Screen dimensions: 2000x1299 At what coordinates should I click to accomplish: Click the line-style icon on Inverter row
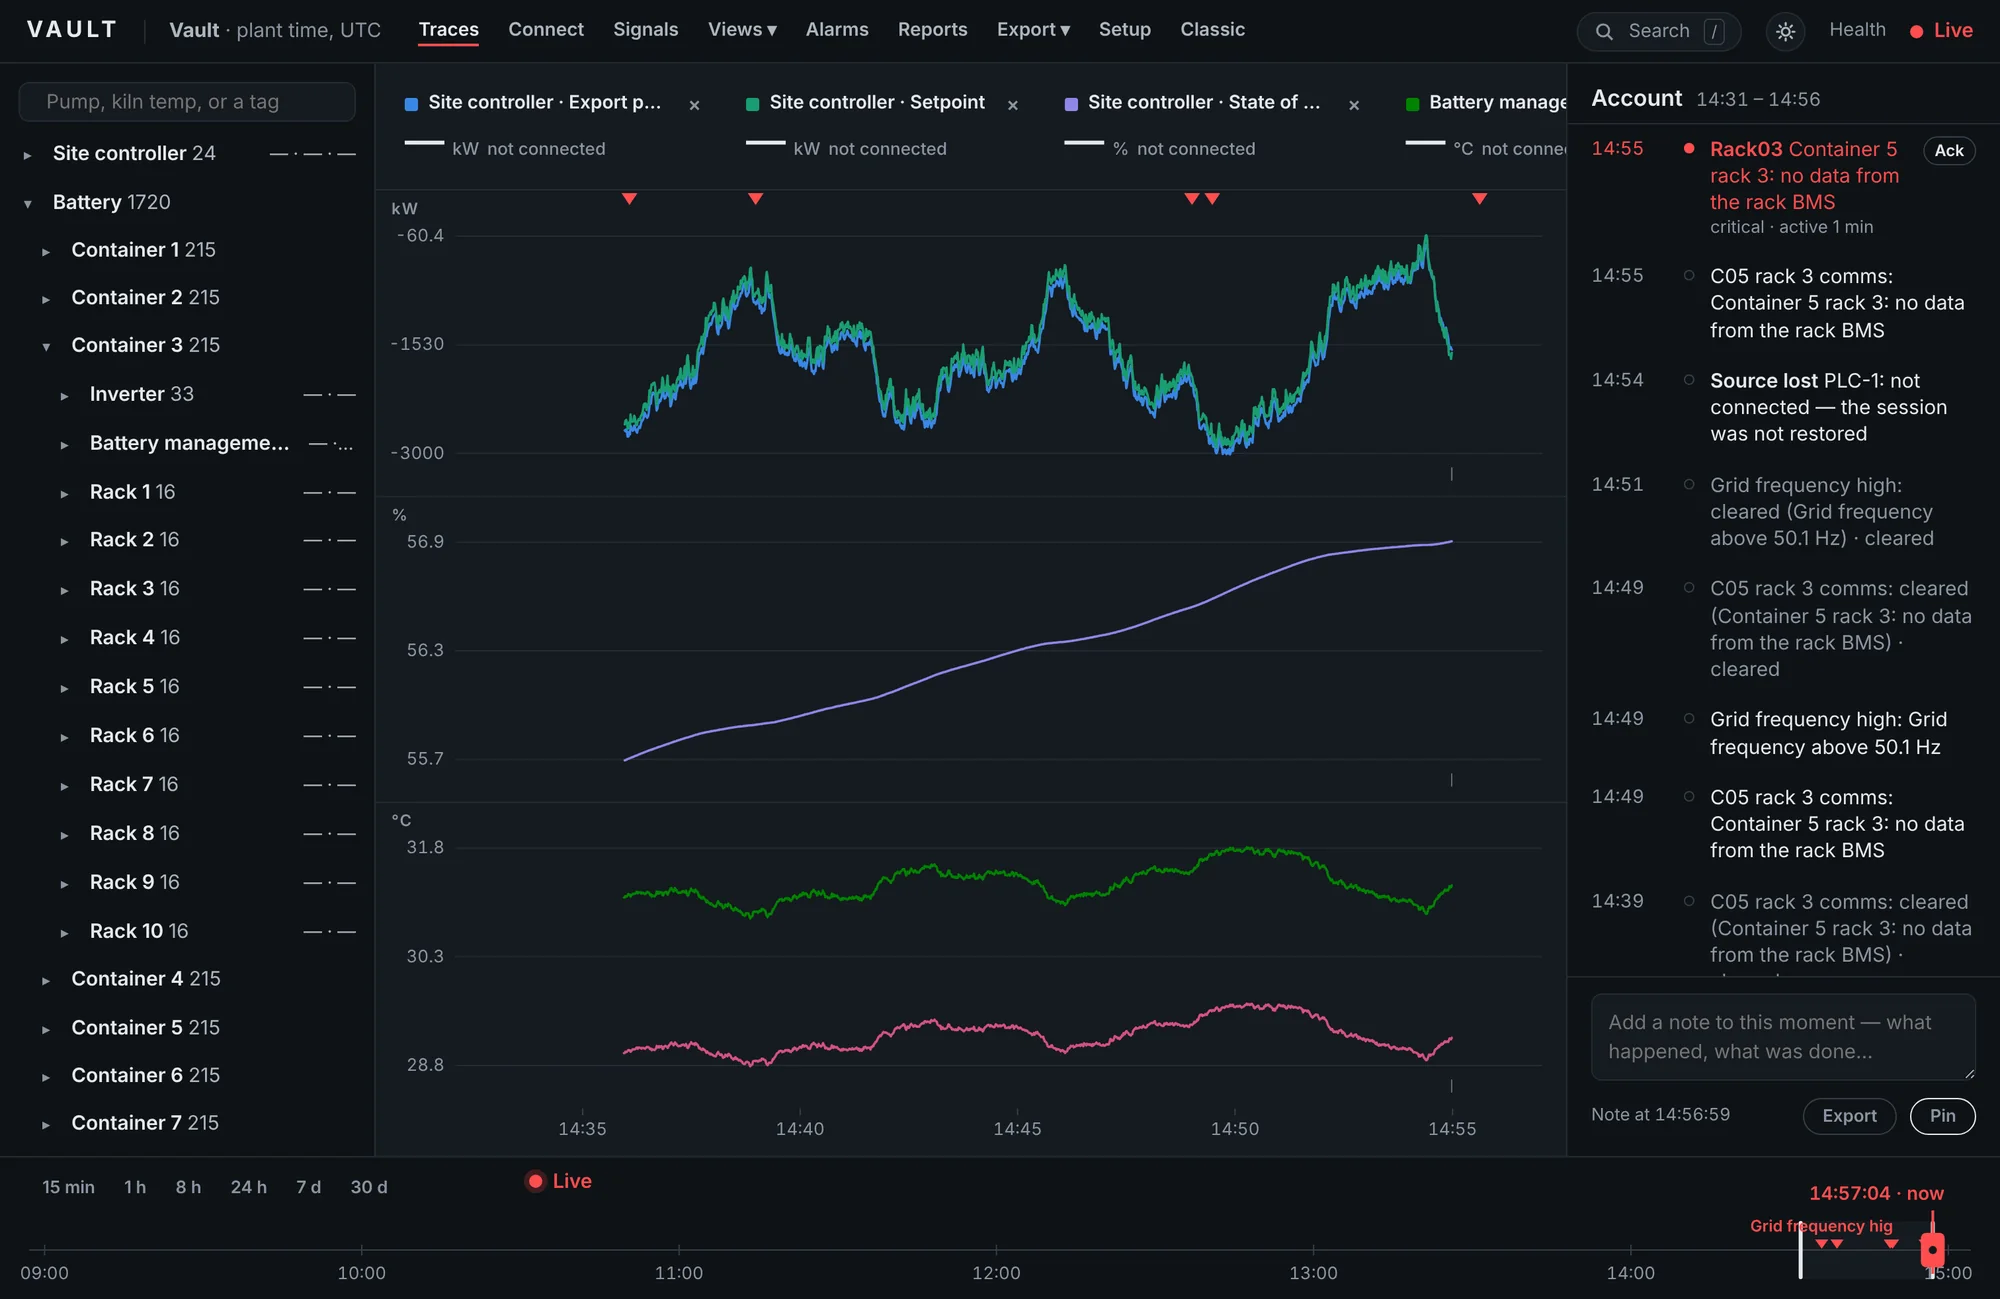click(x=329, y=395)
